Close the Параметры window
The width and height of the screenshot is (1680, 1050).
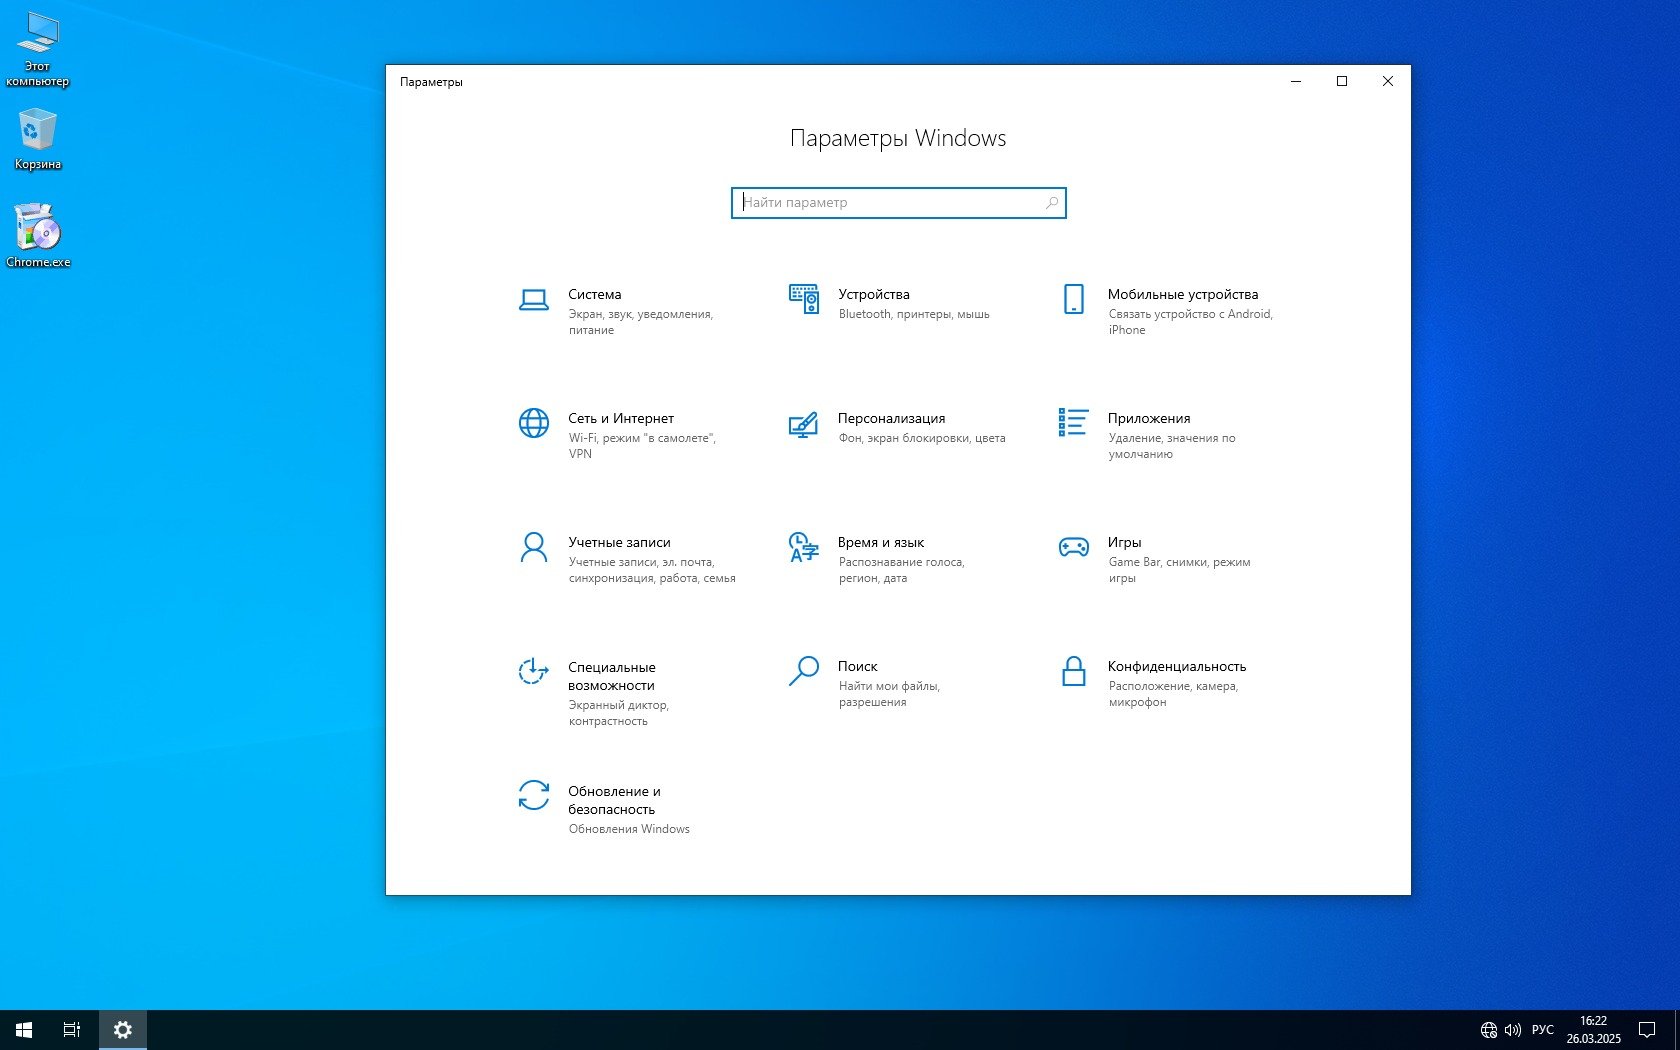(x=1388, y=82)
